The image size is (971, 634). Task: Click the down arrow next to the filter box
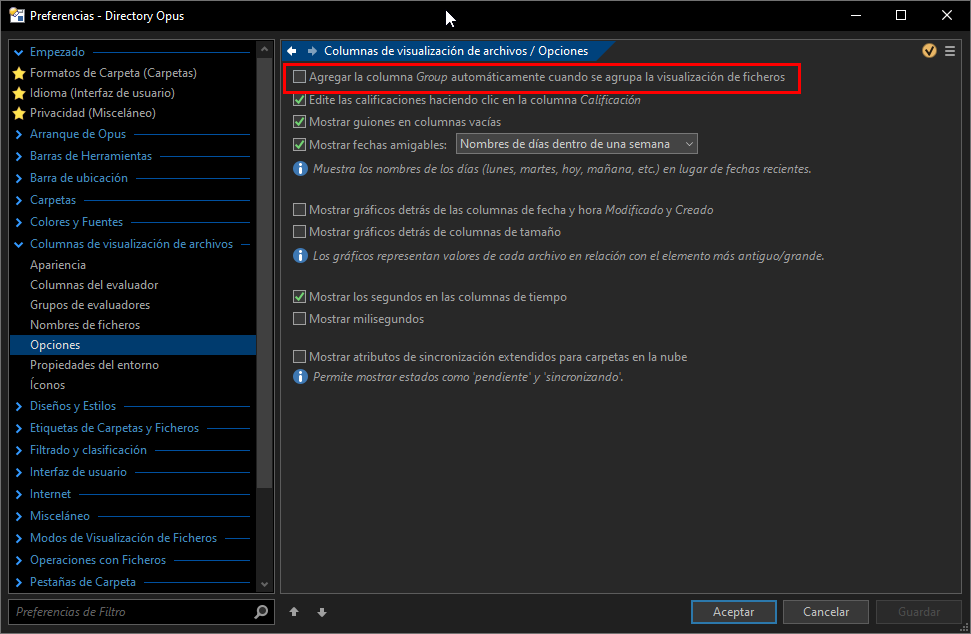click(x=322, y=612)
